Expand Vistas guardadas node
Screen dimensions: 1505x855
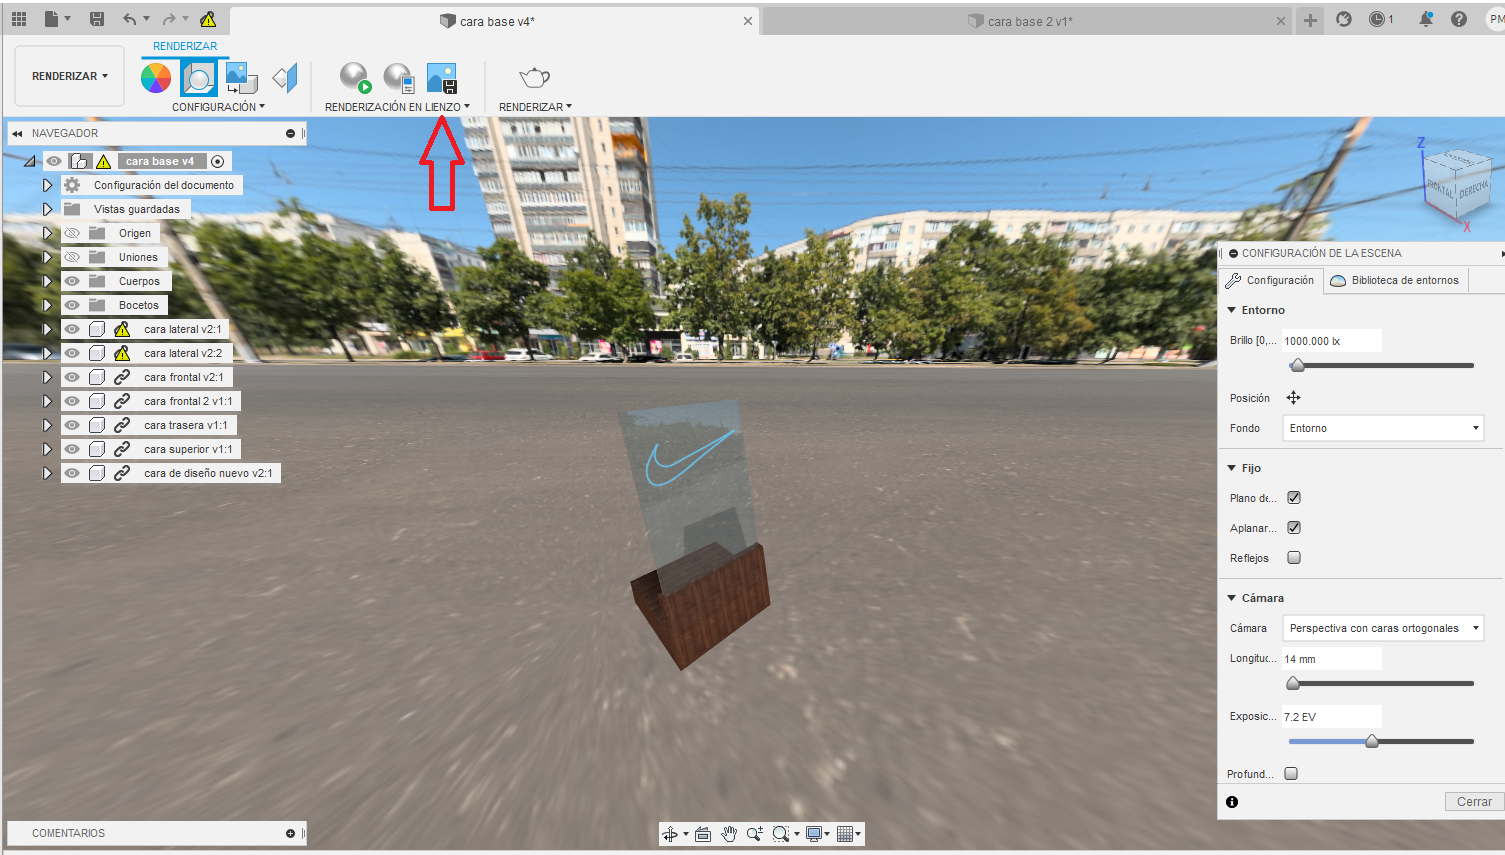click(x=47, y=209)
